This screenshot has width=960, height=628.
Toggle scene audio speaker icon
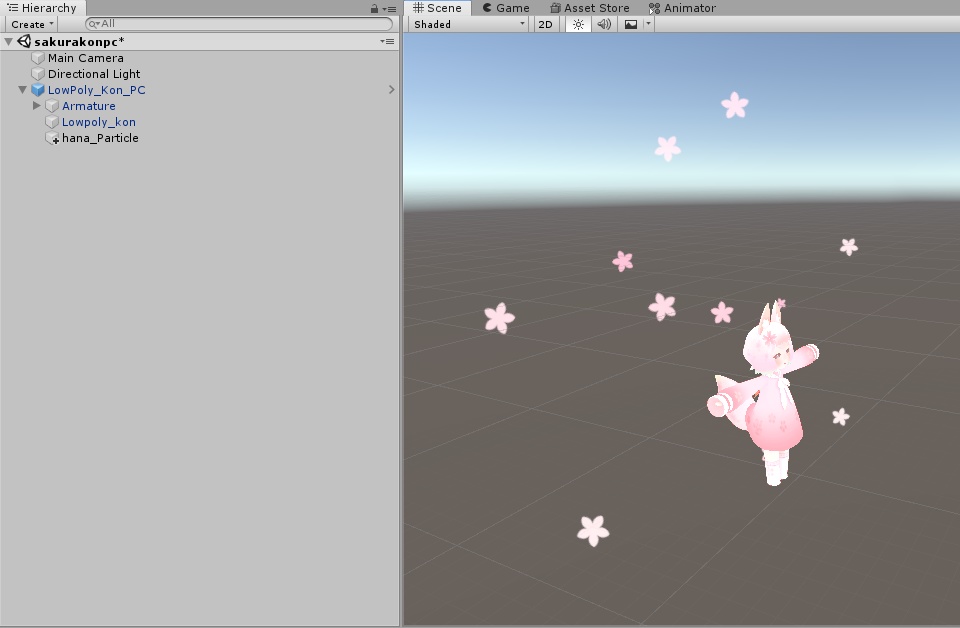click(604, 24)
